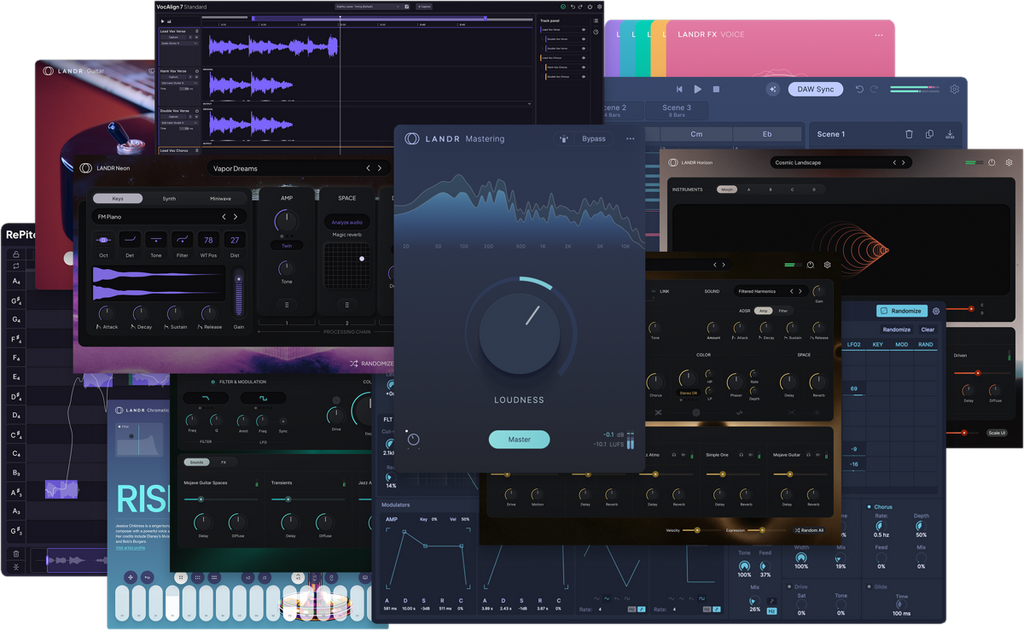Stop playback in the sequencer transport
Screen dimensions: 1024x630
(716, 89)
